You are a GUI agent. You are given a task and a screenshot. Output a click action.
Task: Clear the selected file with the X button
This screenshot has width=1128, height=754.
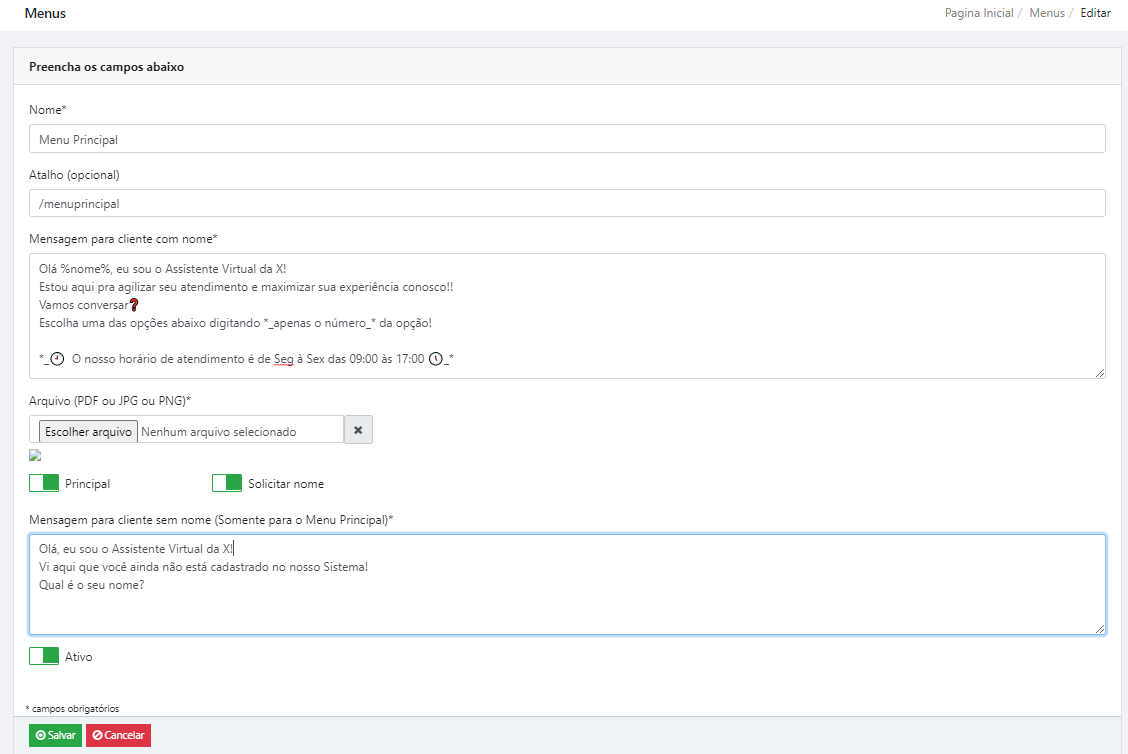(x=358, y=430)
